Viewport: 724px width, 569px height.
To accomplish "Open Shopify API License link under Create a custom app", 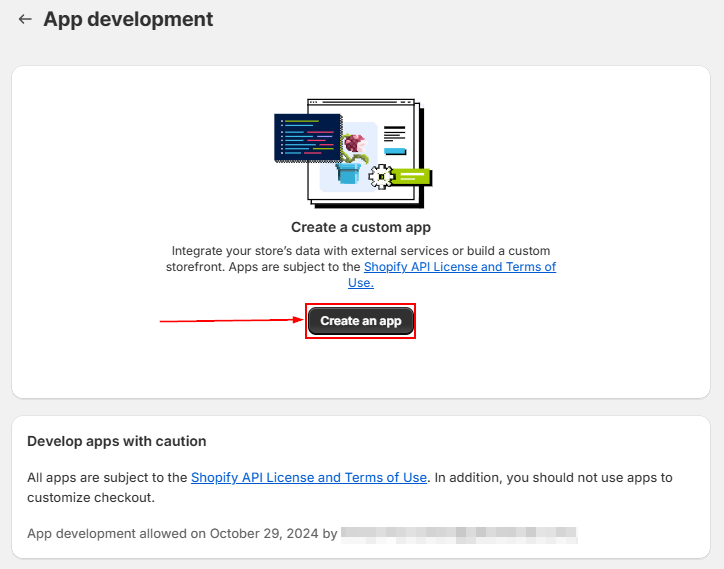I will pyautogui.click(x=459, y=267).
